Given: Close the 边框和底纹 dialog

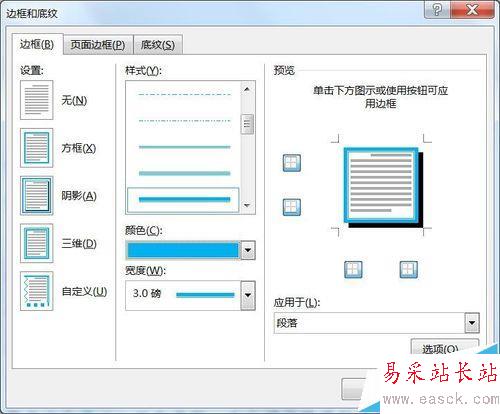Looking at the screenshot, I should click(472, 9).
